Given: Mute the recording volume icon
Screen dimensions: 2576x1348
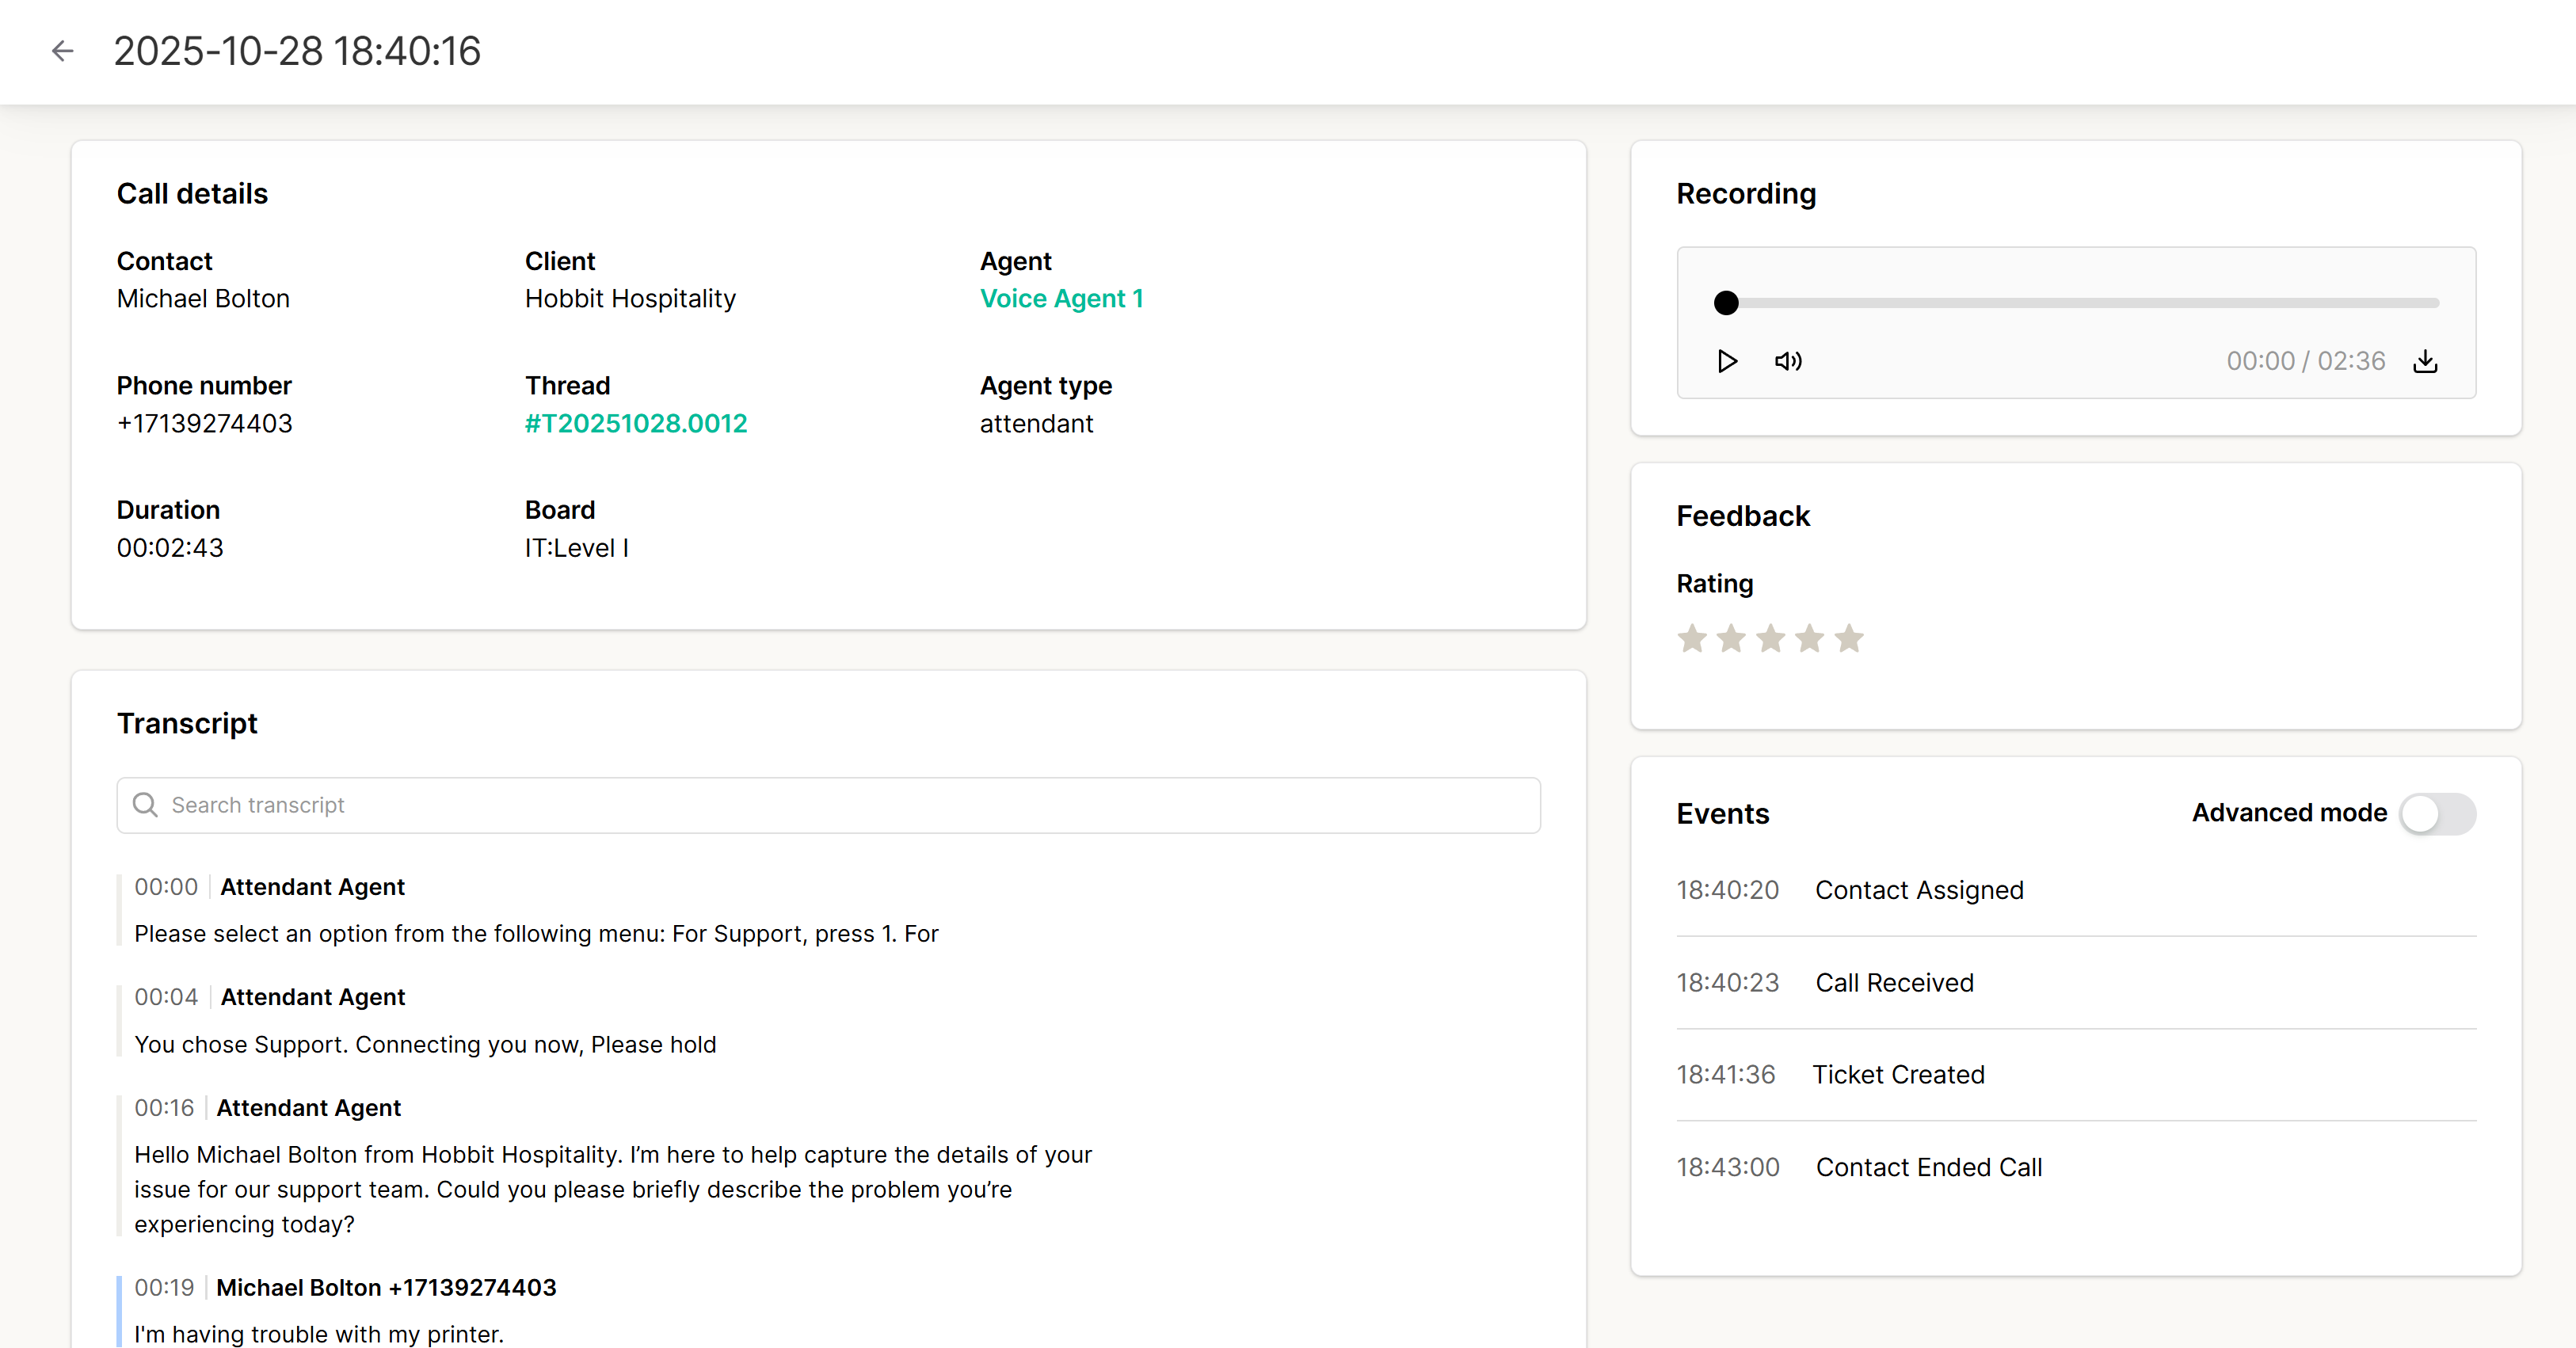Looking at the screenshot, I should (1788, 361).
